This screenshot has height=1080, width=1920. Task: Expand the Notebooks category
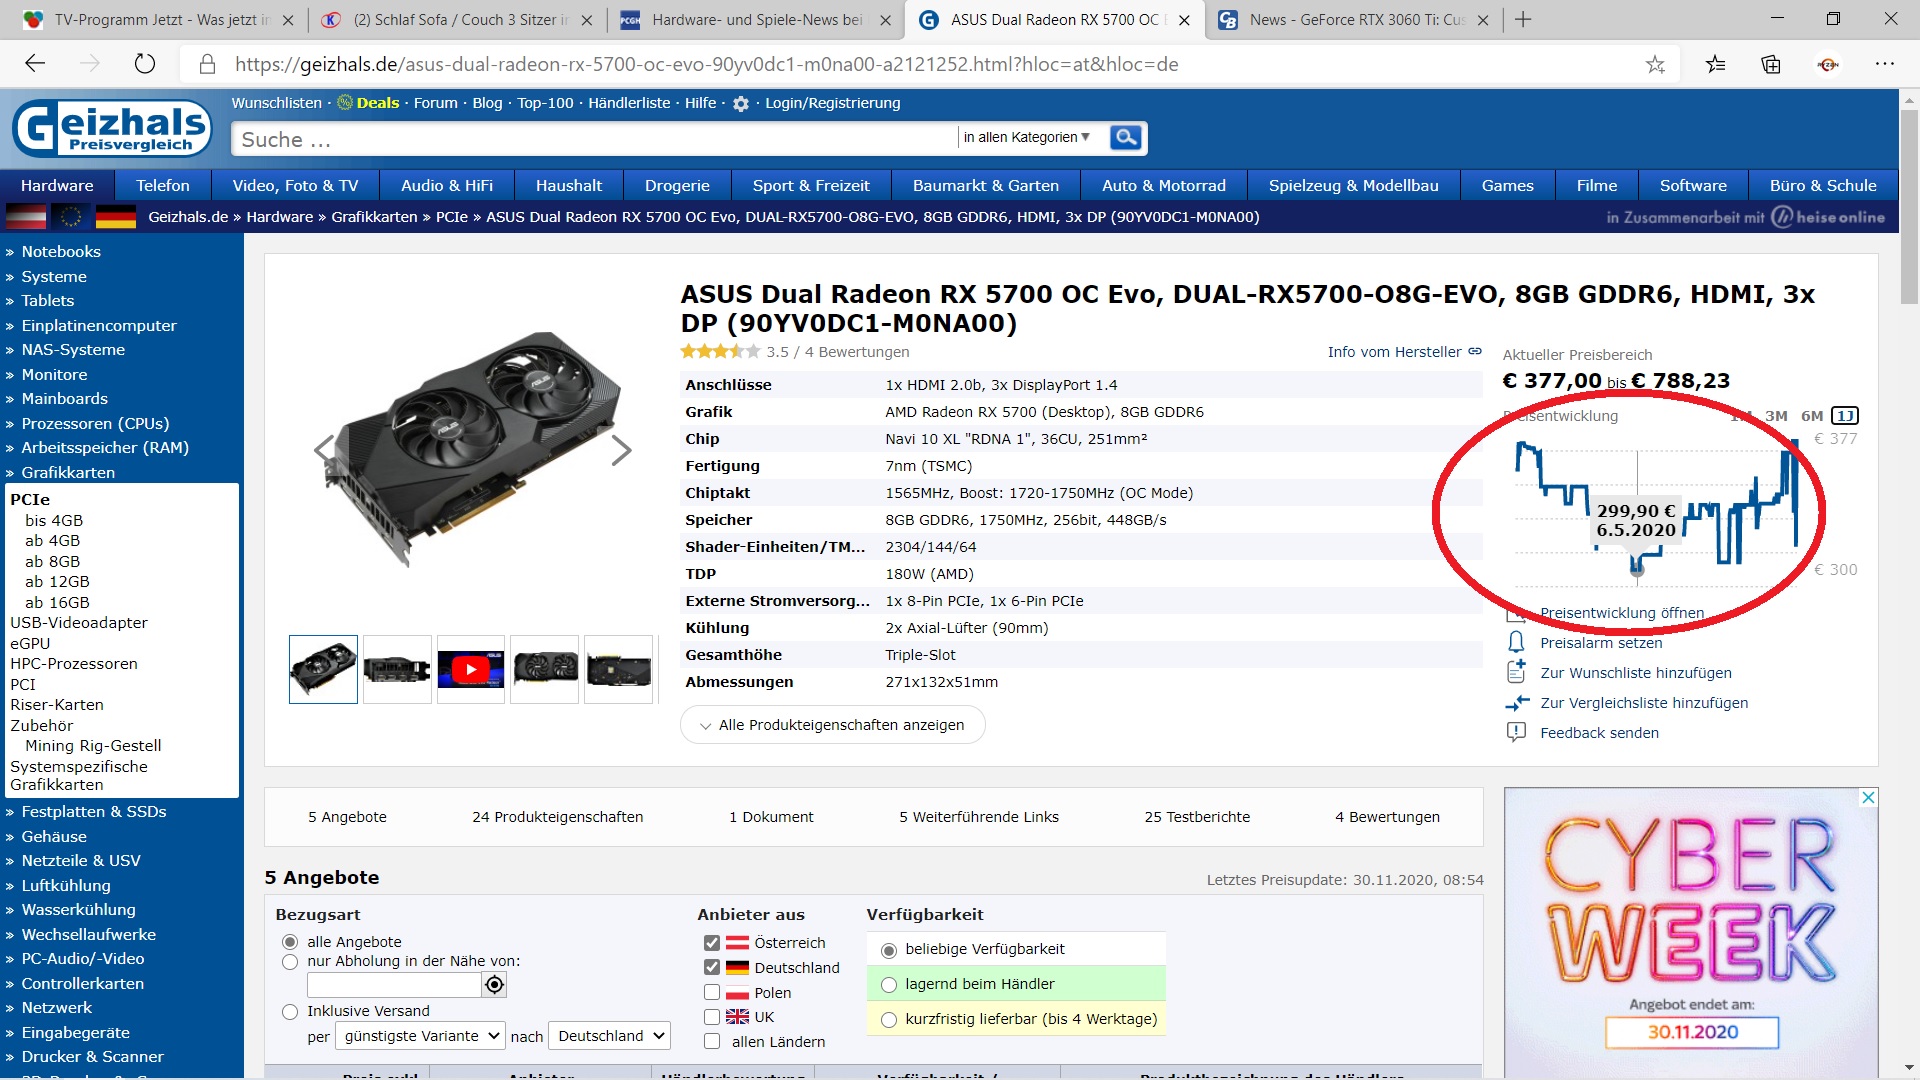(61, 252)
